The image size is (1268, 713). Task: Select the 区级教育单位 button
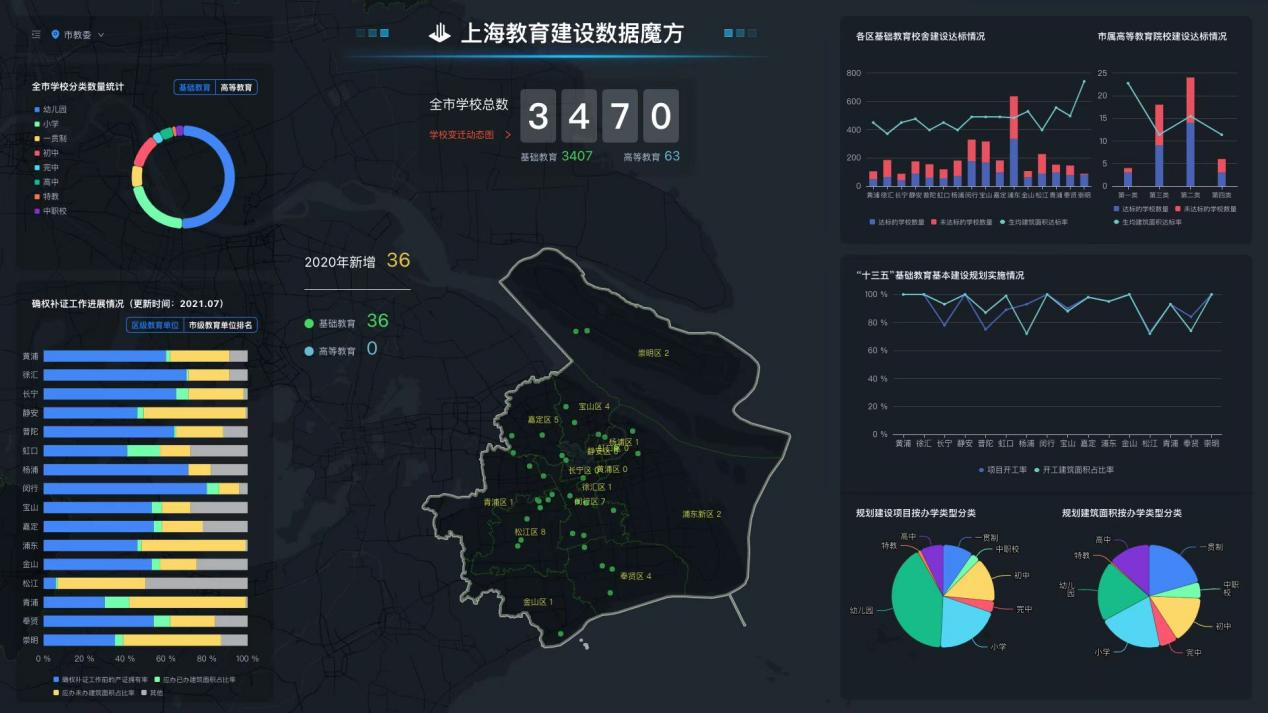[155, 325]
